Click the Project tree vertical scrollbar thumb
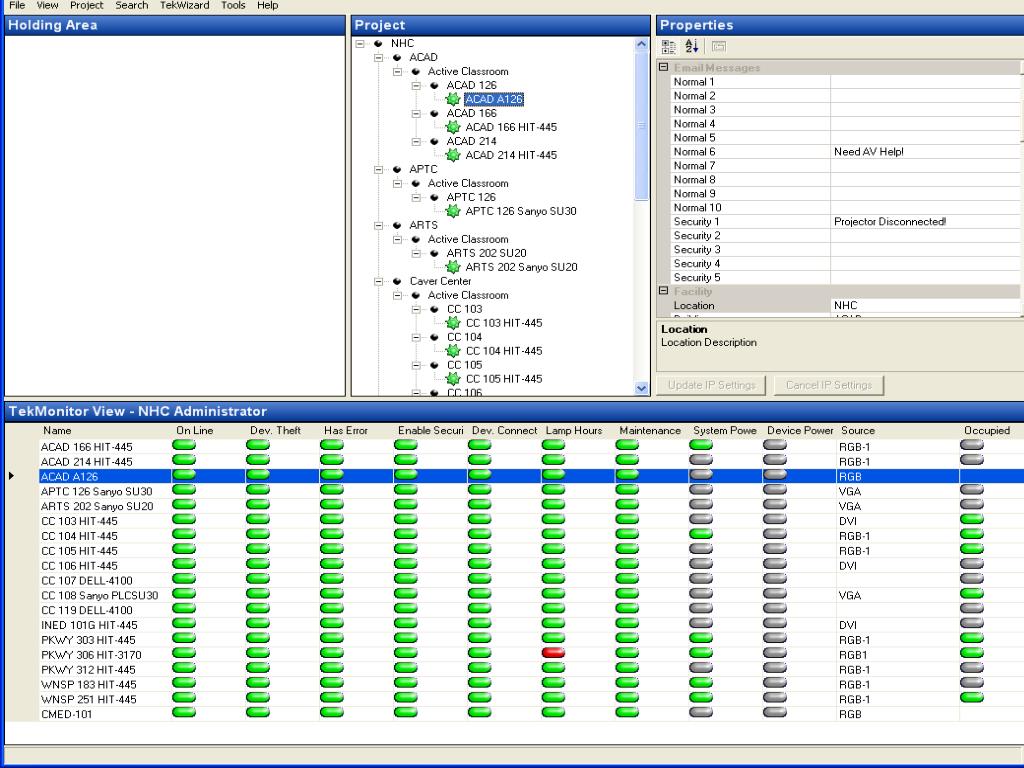 641,125
